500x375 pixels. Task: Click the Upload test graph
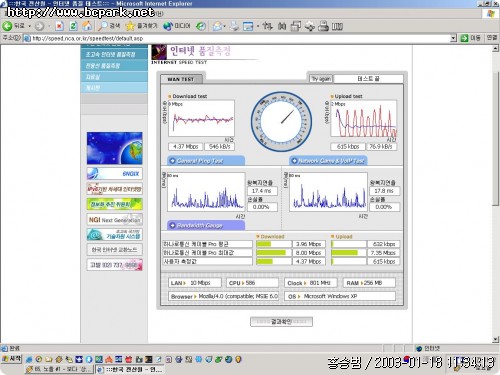tap(363, 118)
